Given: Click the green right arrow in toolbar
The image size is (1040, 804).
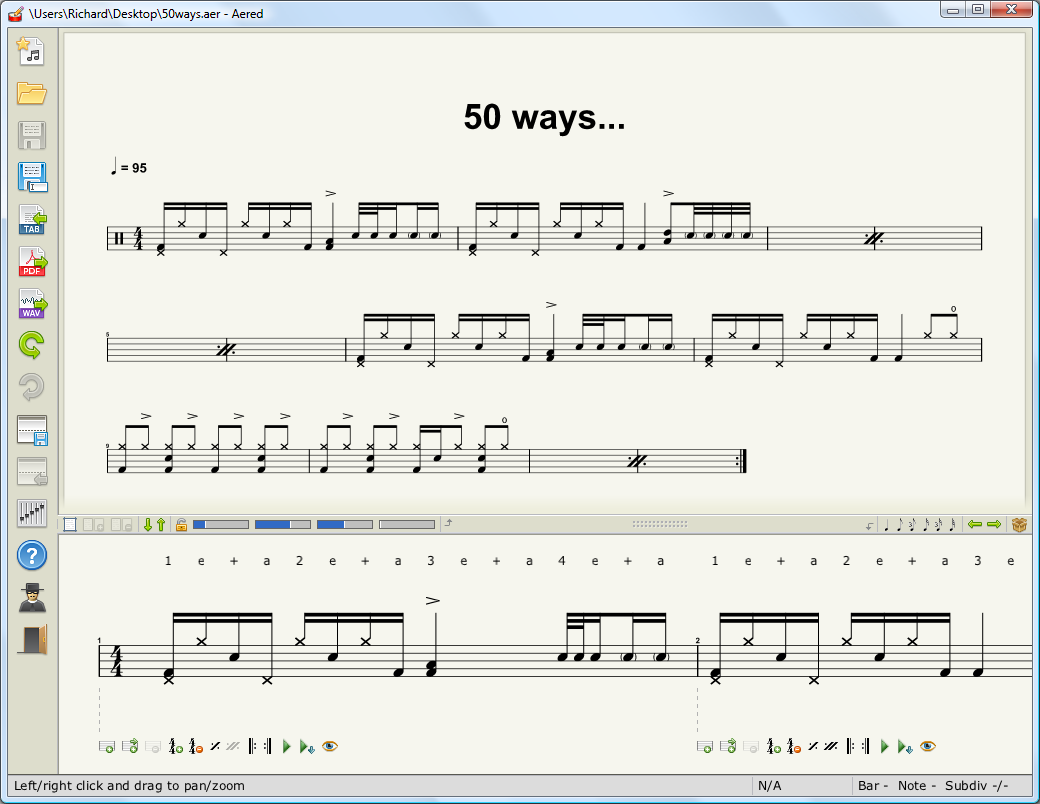Looking at the screenshot, I should point(993,524).
